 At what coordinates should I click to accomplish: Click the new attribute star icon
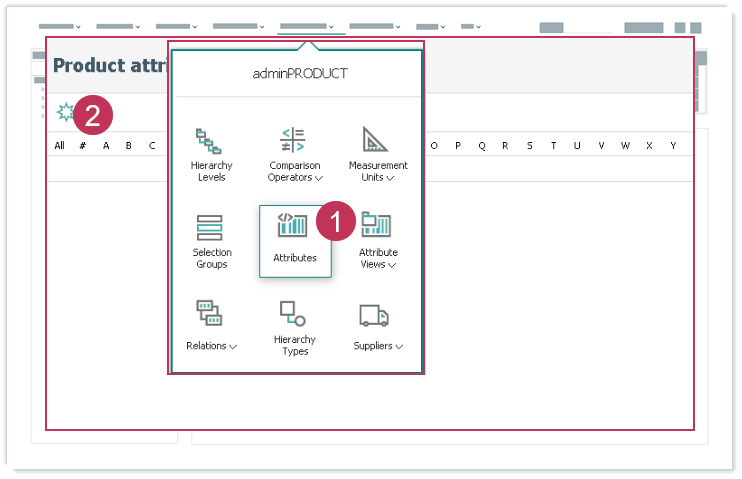click(x=66, y=111)
